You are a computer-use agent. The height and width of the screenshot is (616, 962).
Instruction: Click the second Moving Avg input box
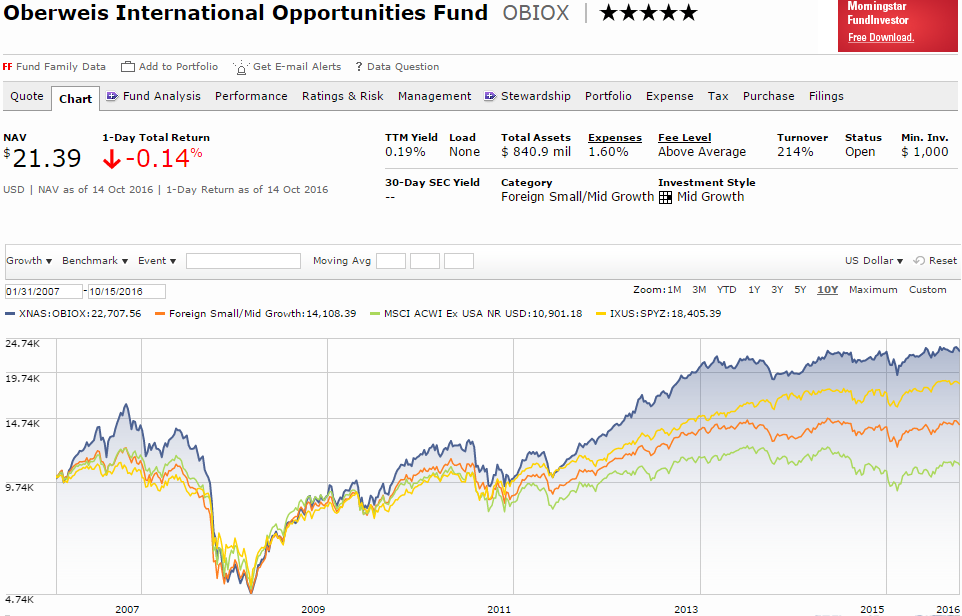point(425,261)
